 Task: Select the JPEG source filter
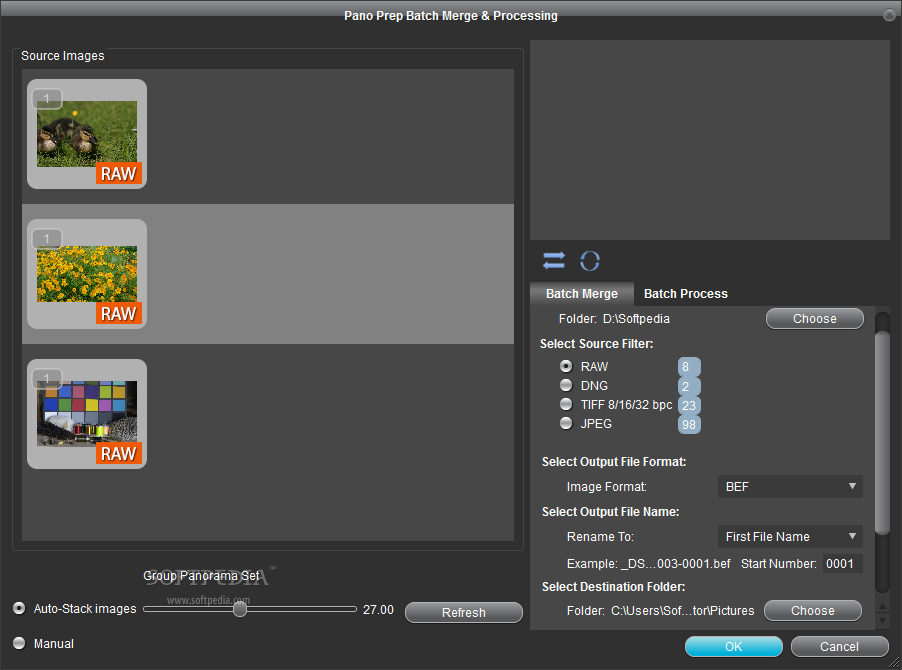pyautogui.click(x=566, y=423)
